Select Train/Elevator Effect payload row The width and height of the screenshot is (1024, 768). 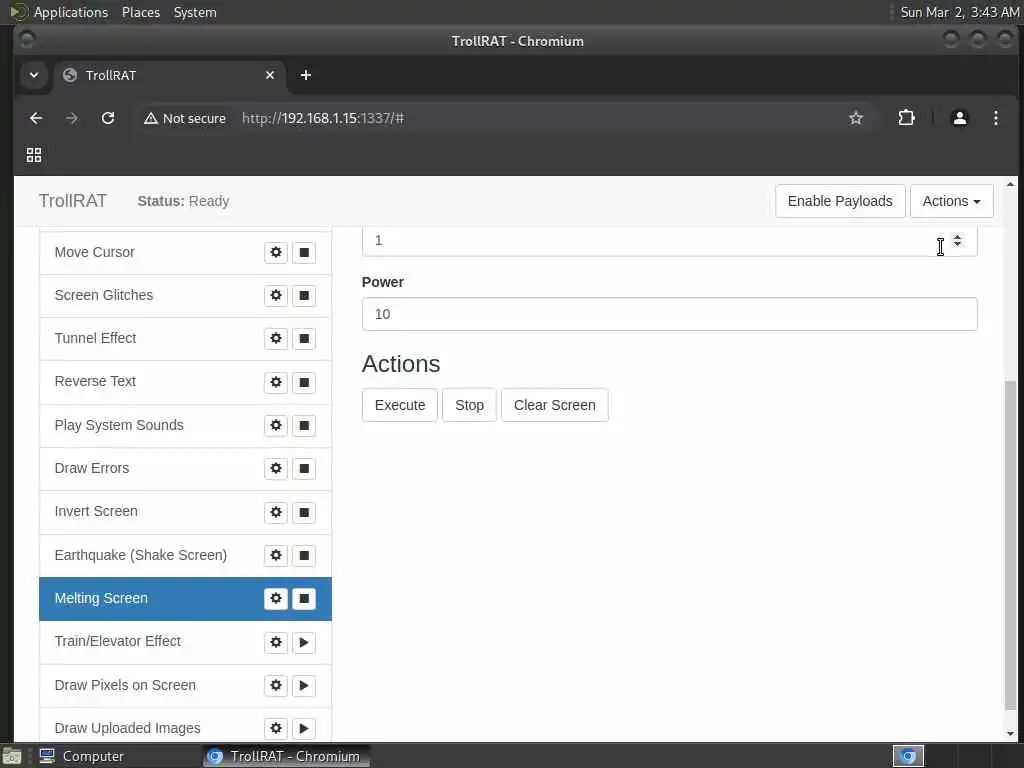pyautogui.click(x=185, y=642)
